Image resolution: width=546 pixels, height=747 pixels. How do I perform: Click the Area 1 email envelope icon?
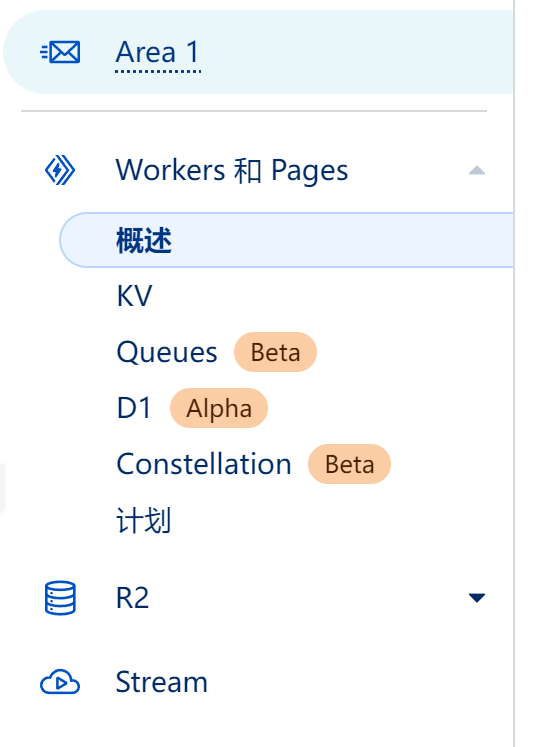click(x=60, y=52)
